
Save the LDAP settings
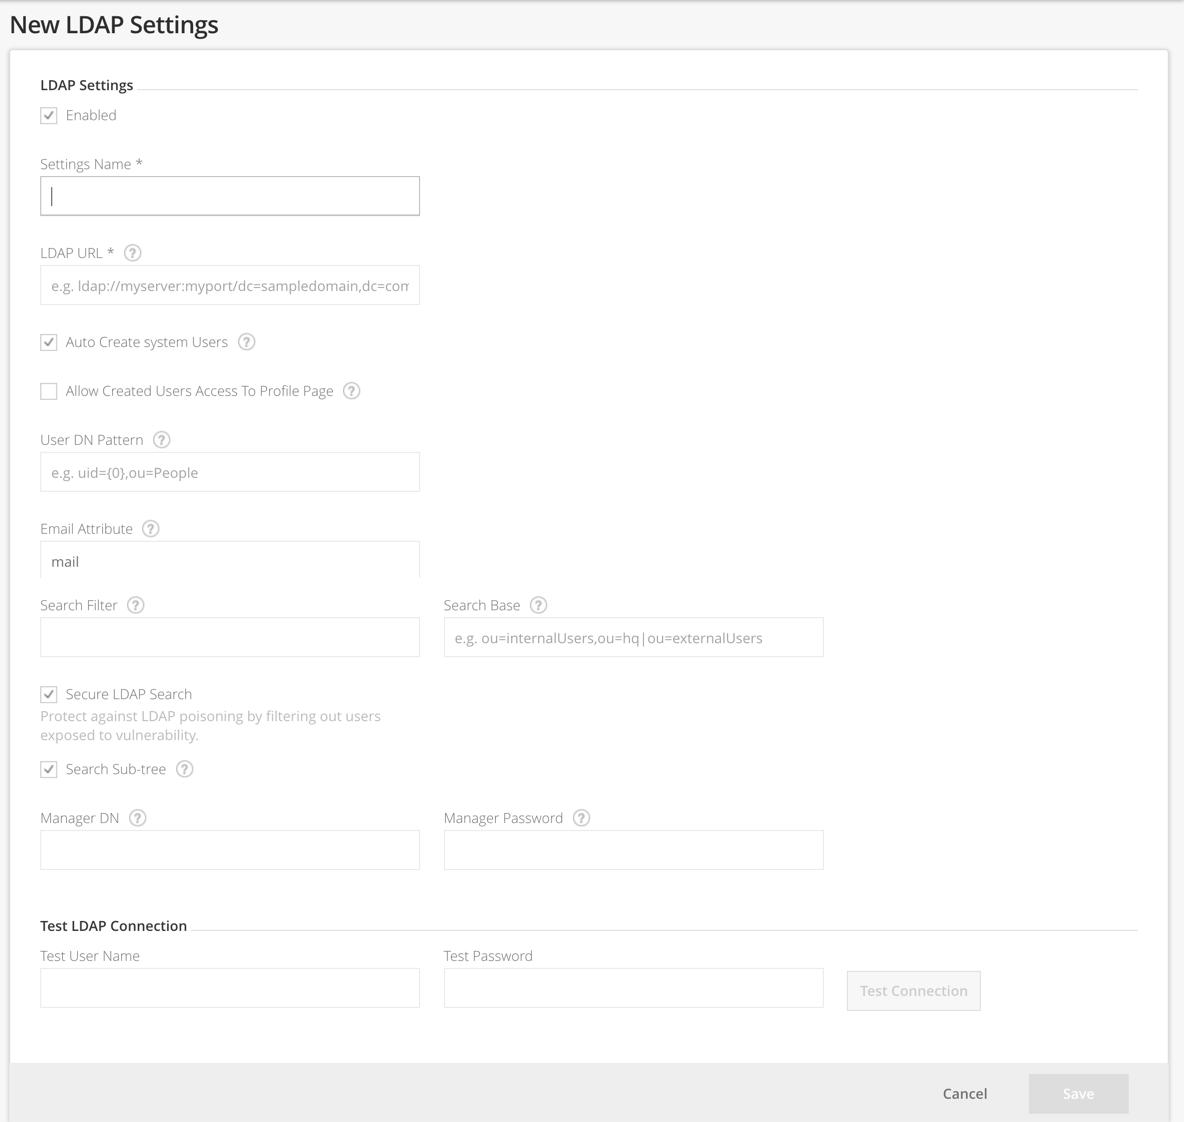[x=1078, y=1093]
